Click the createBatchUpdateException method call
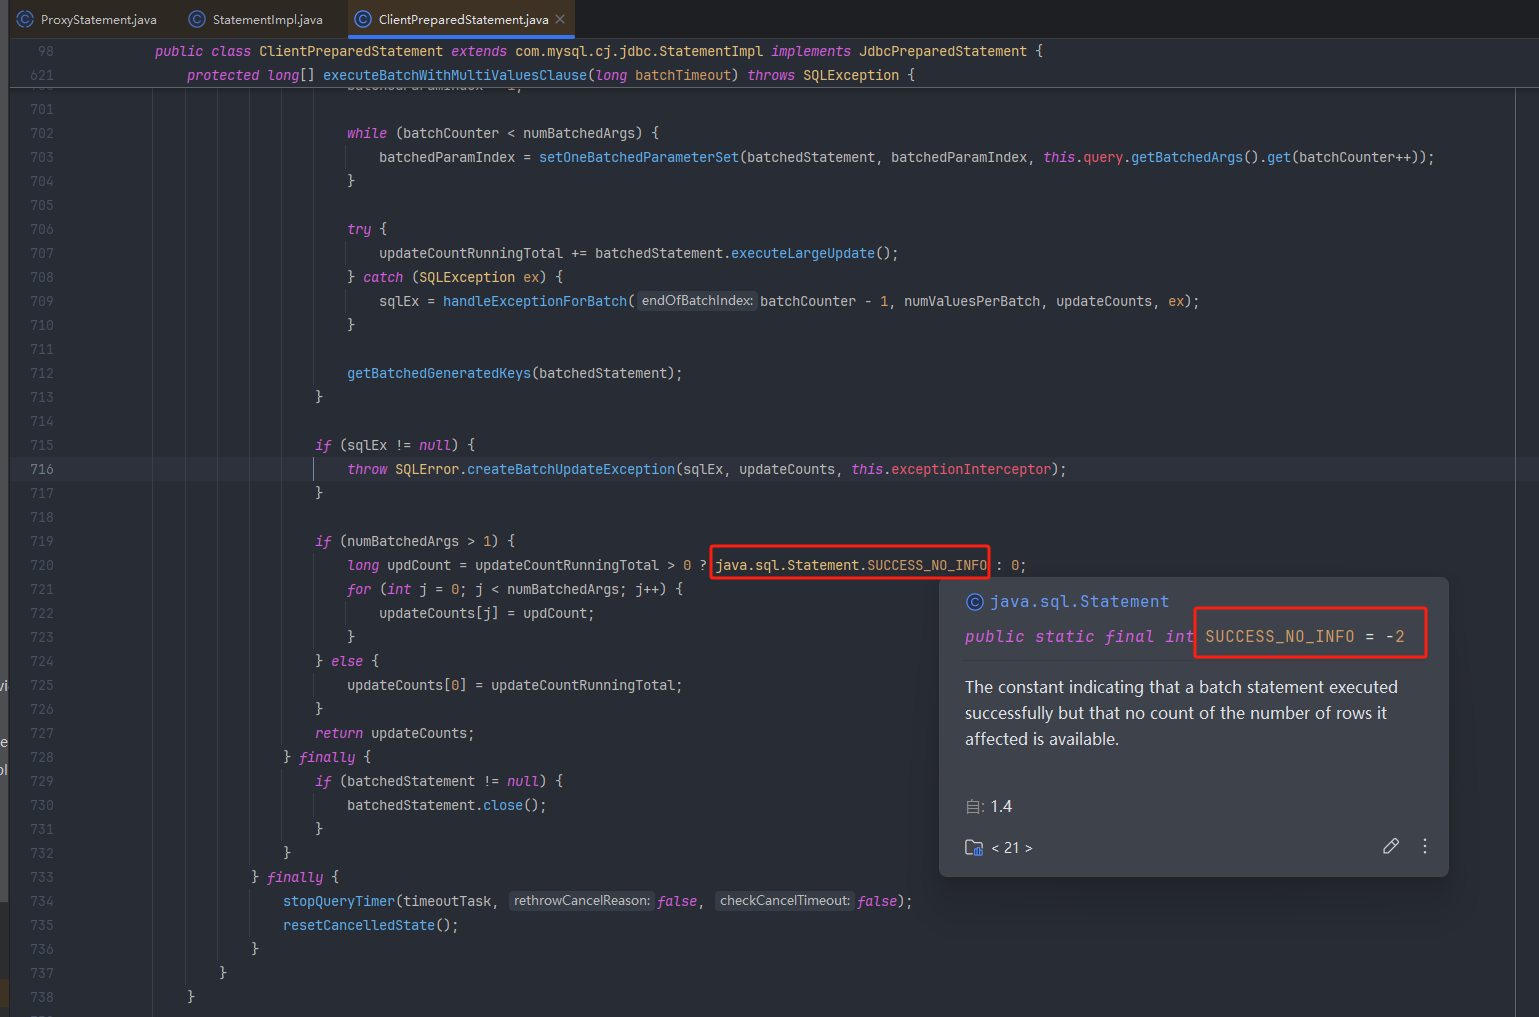Viewport: 1539px width, 1017px height. pos(570,469)
